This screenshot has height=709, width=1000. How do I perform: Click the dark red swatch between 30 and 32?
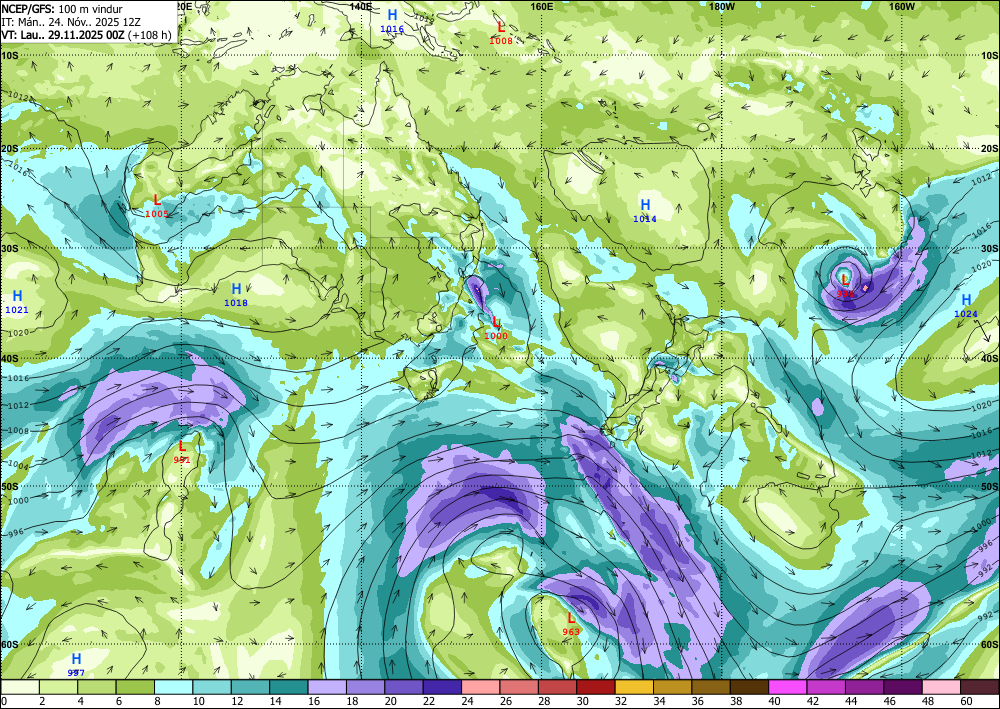(x=596, y=687)
